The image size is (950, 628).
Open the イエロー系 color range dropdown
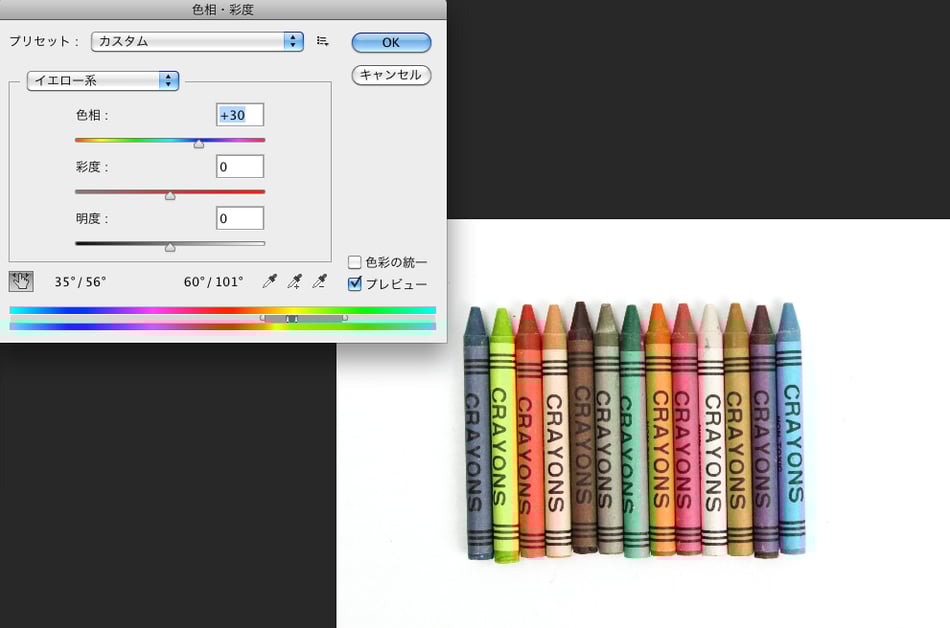click(x=102, y=81)
